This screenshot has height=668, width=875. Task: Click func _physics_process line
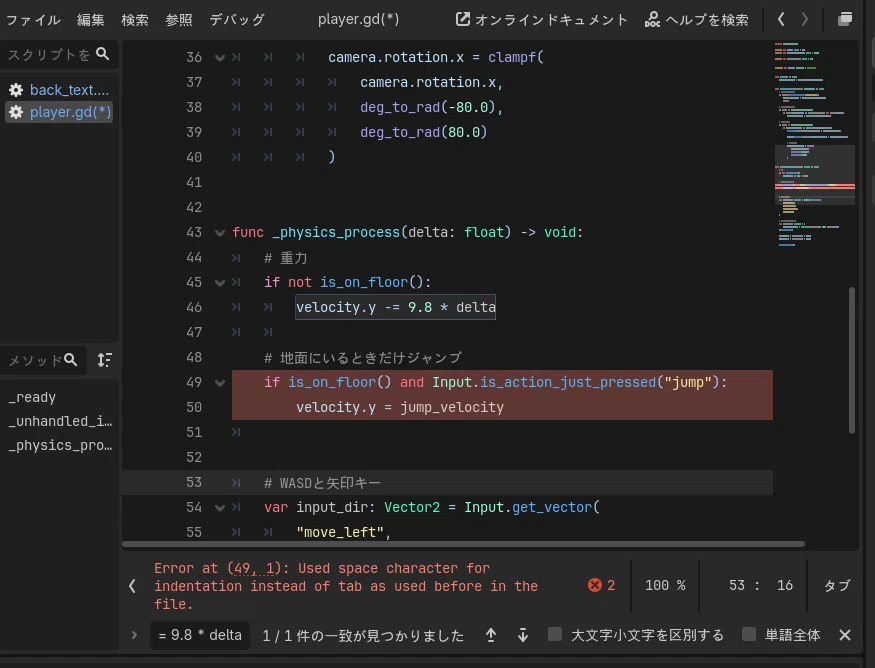pyautogui.click(x=407, y=233)
